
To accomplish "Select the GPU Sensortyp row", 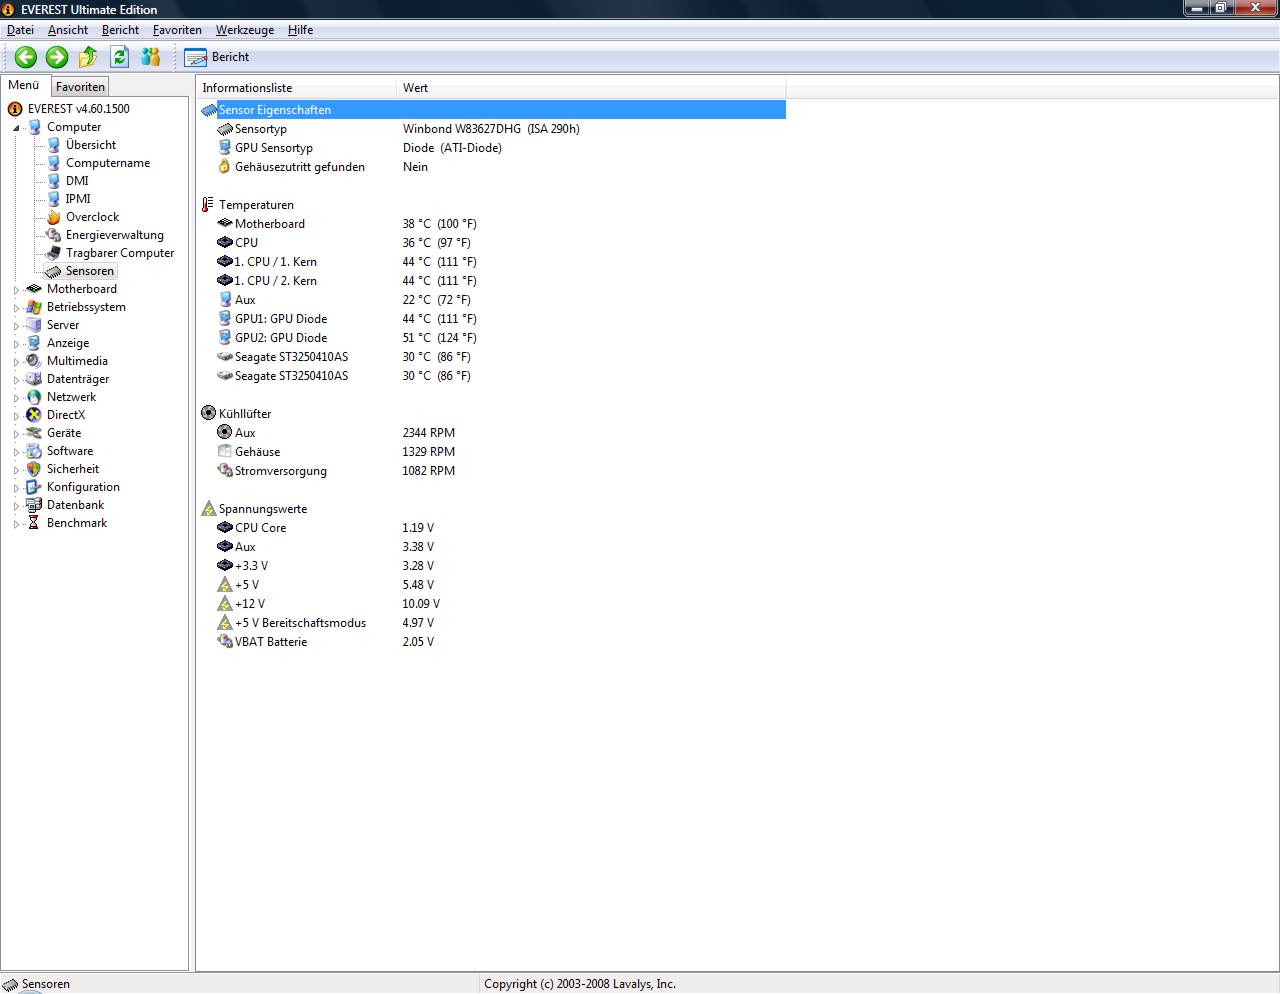I will click(x=493, y=148).
